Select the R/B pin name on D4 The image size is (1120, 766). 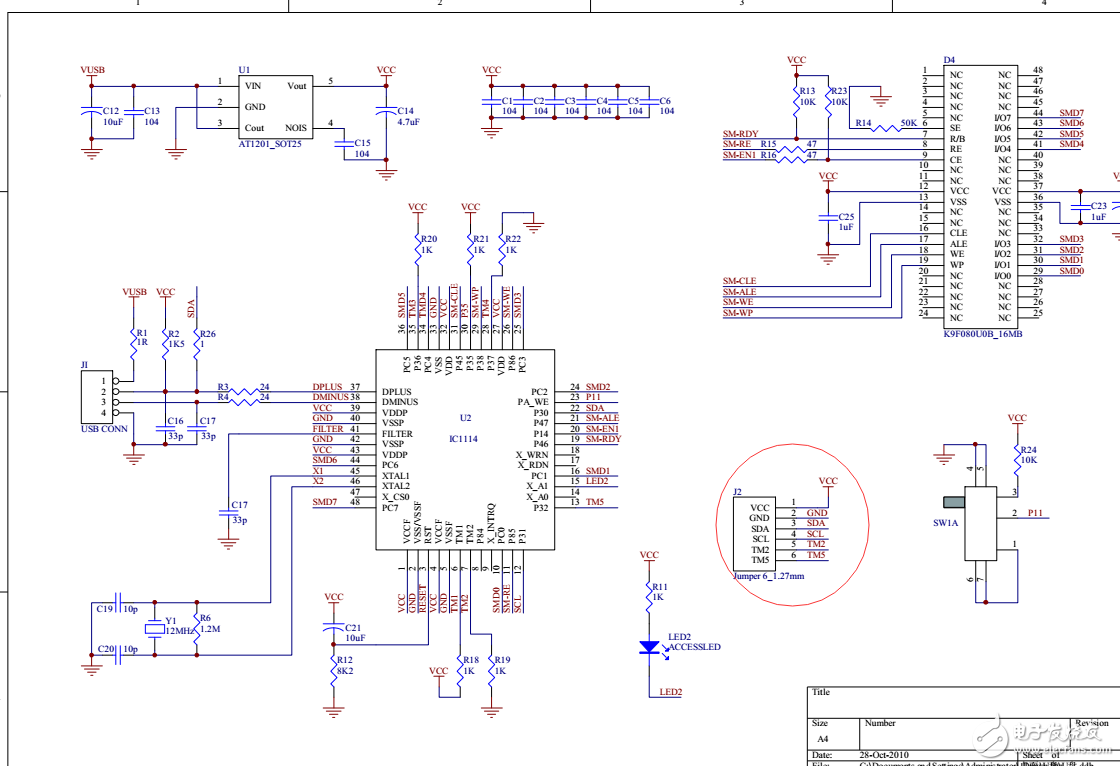click(x=957, y=139)
